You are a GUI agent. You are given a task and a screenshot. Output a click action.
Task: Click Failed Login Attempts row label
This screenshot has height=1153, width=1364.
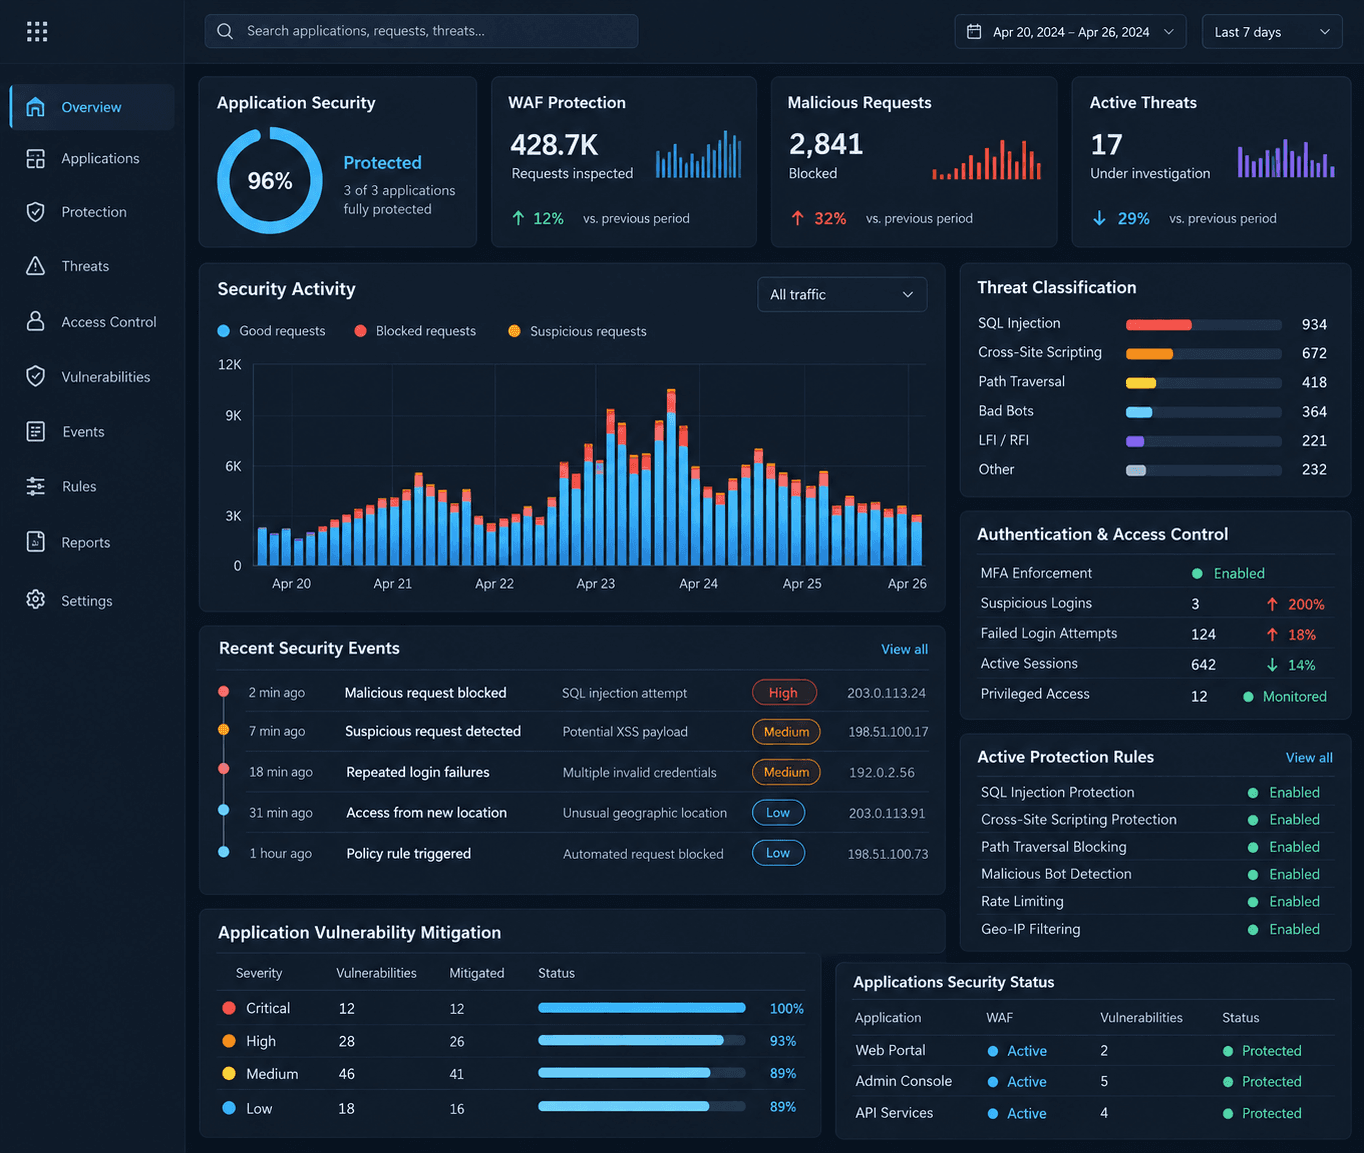tap(1049, 633)
